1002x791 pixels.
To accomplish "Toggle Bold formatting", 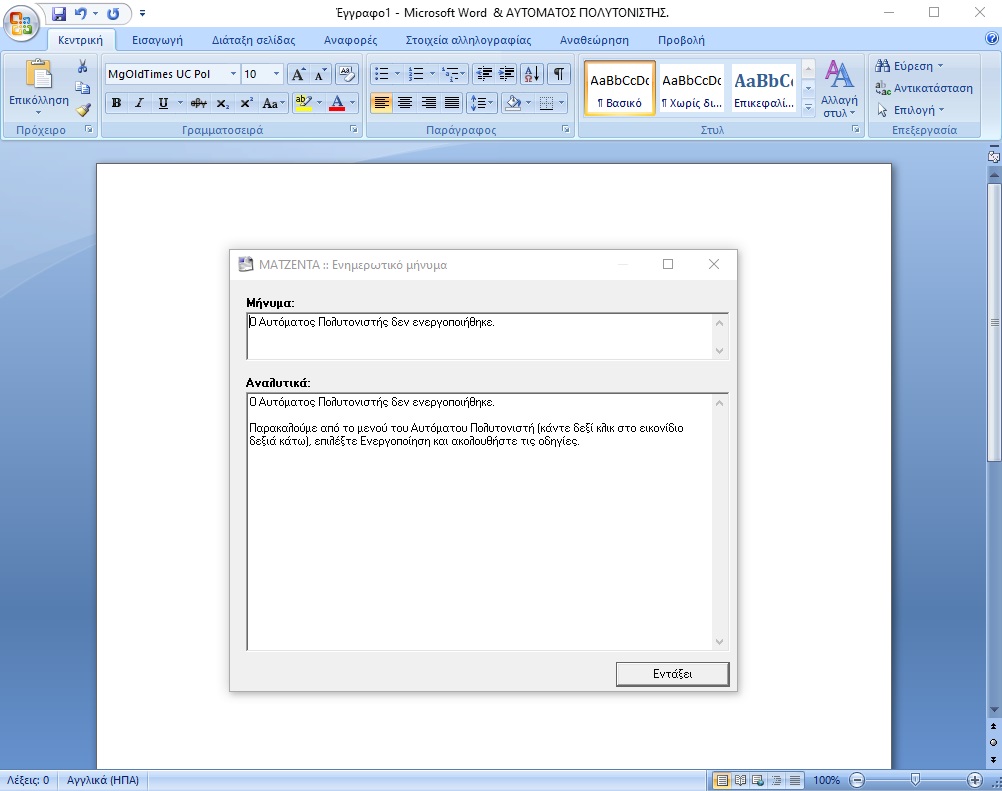I will click(116, 103).
